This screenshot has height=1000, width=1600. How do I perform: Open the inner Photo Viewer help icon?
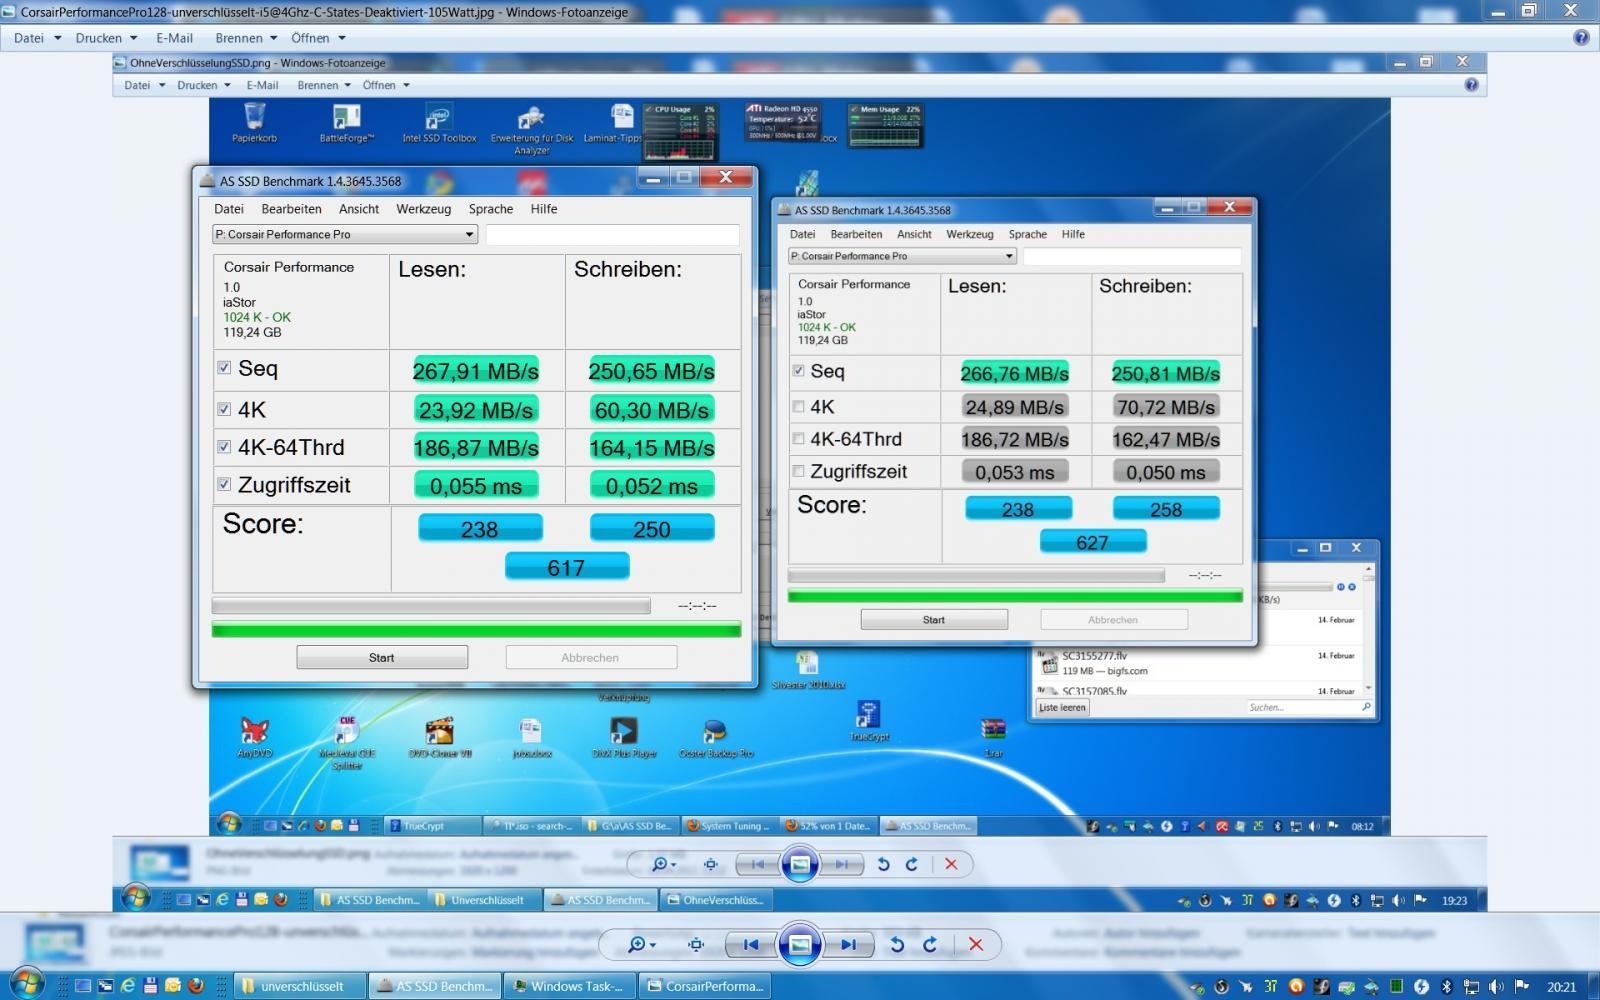[1471, 85]
